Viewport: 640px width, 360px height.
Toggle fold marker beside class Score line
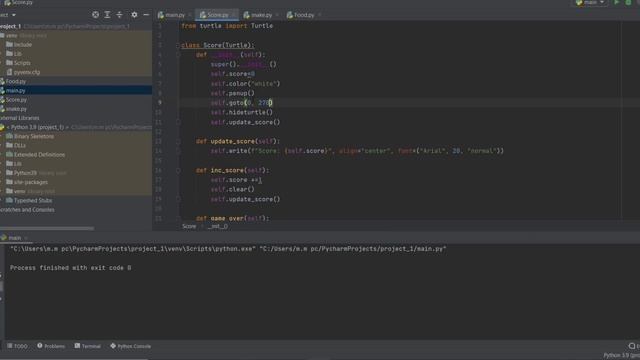click(x=178, y=45)
